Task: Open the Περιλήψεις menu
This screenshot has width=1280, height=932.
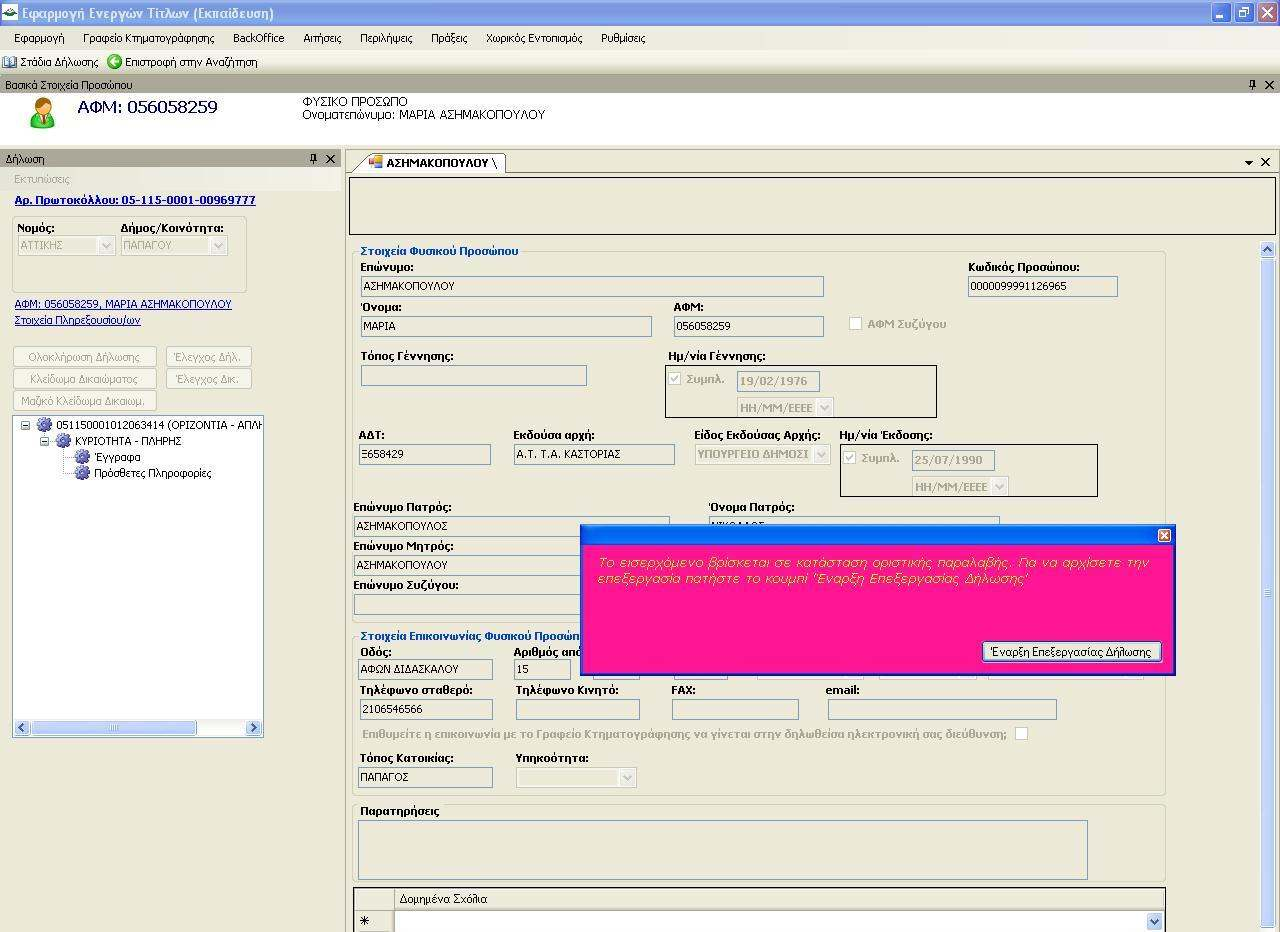Action: pos(386,38)
